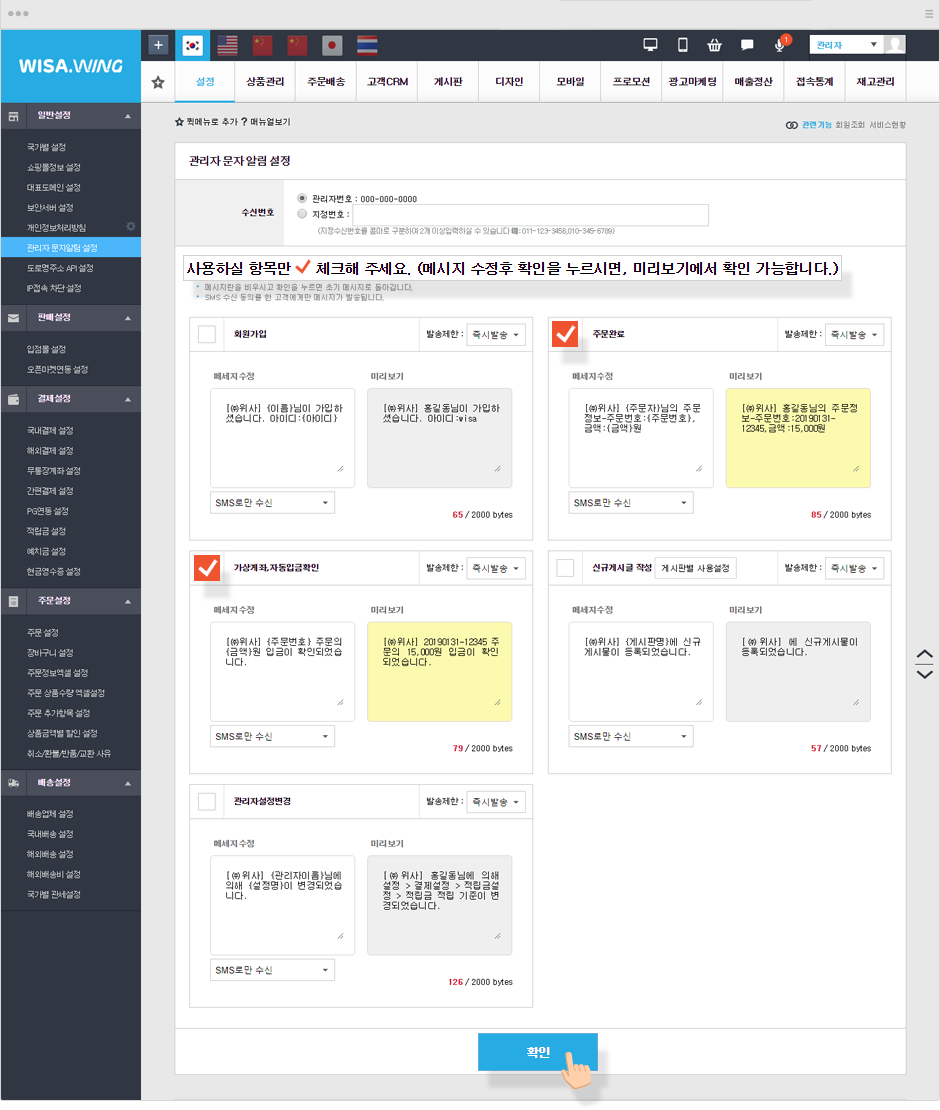940x1110 pixels.
Task: Open 국내배송 설정 in sidebar
Action: (x=50, y=834)
